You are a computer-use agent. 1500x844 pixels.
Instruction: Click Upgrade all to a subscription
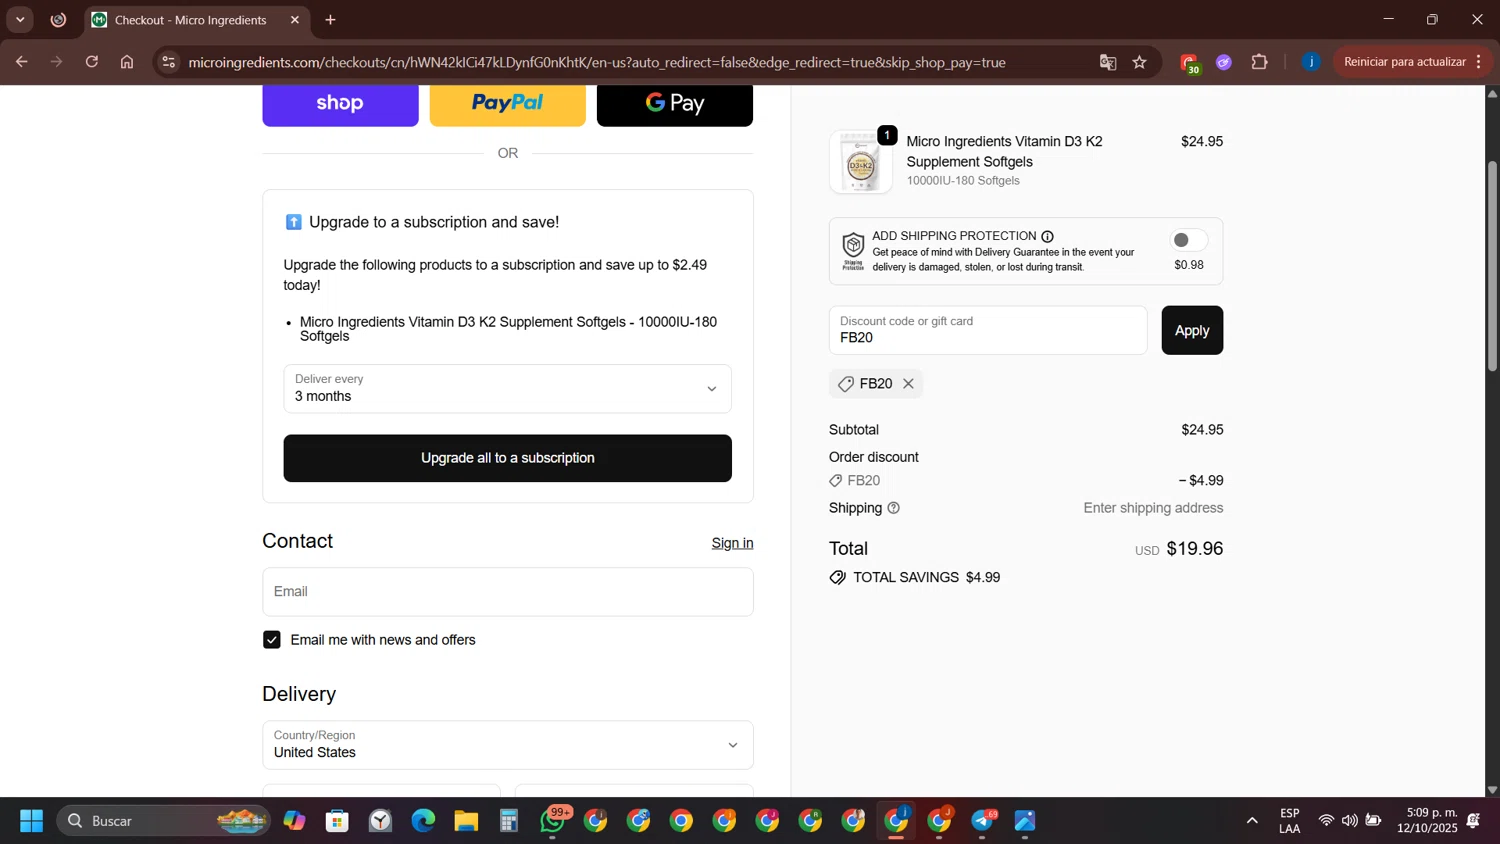coord(508,458)
